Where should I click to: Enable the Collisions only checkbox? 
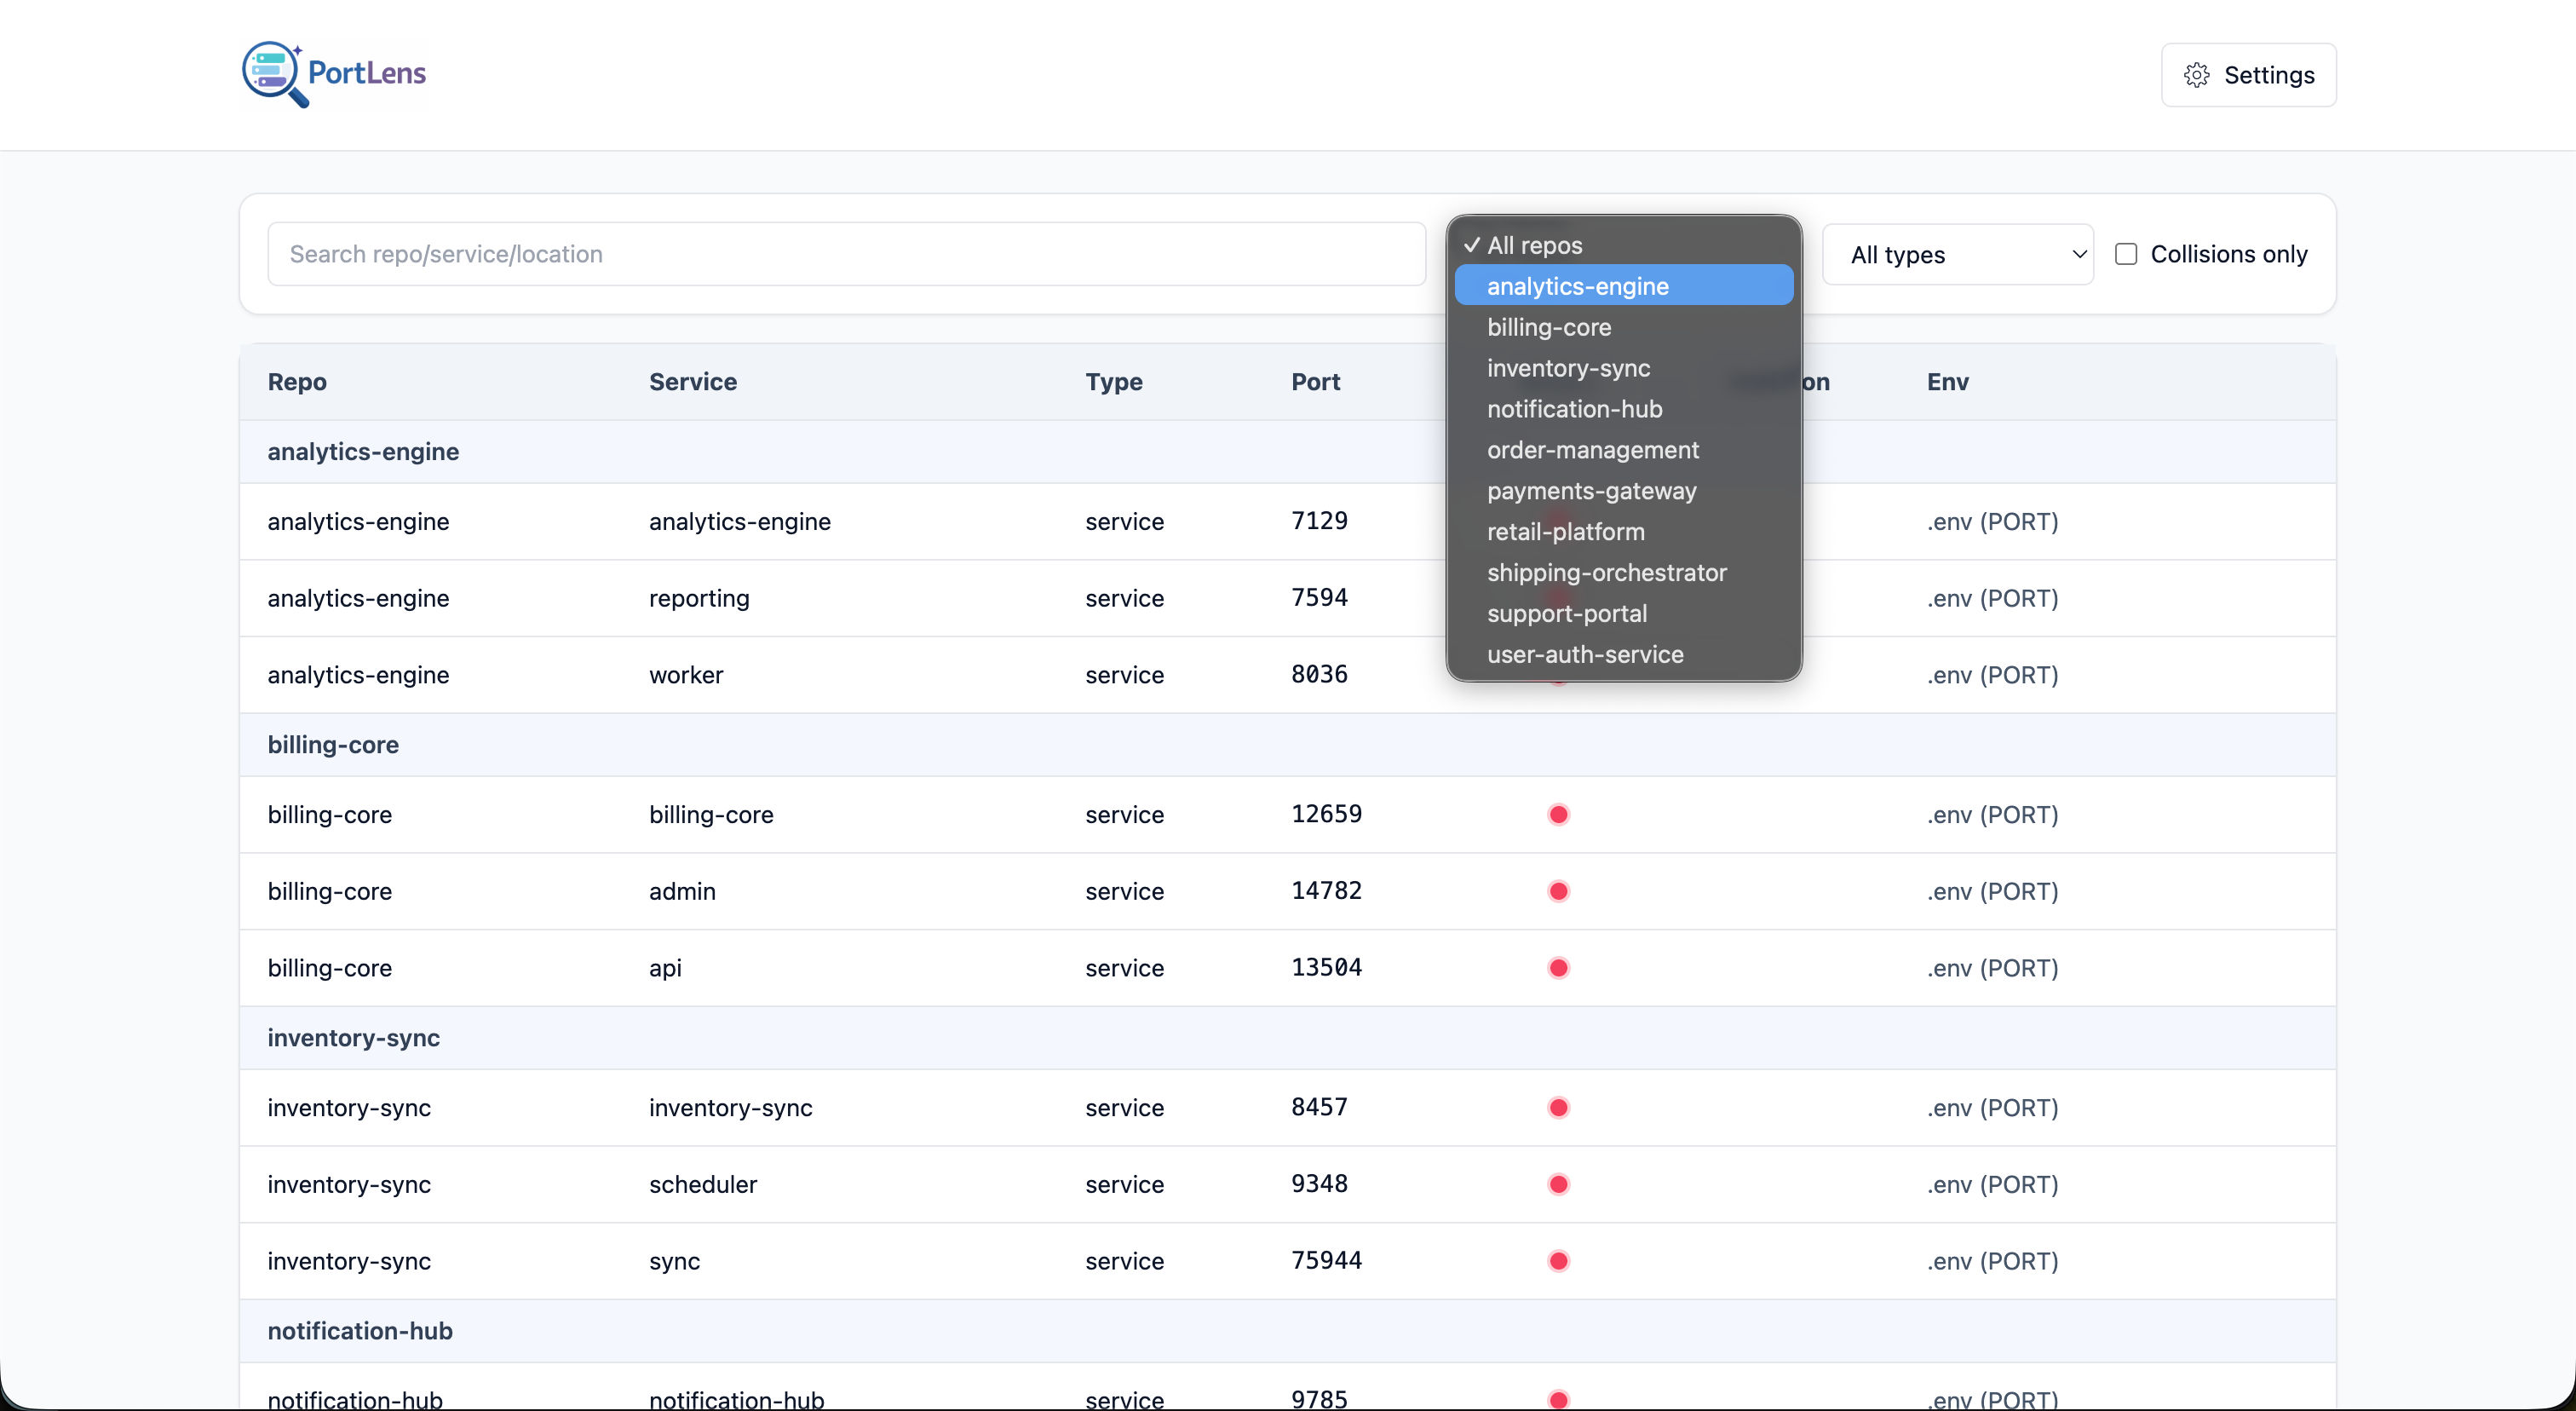click(2126, 253)
